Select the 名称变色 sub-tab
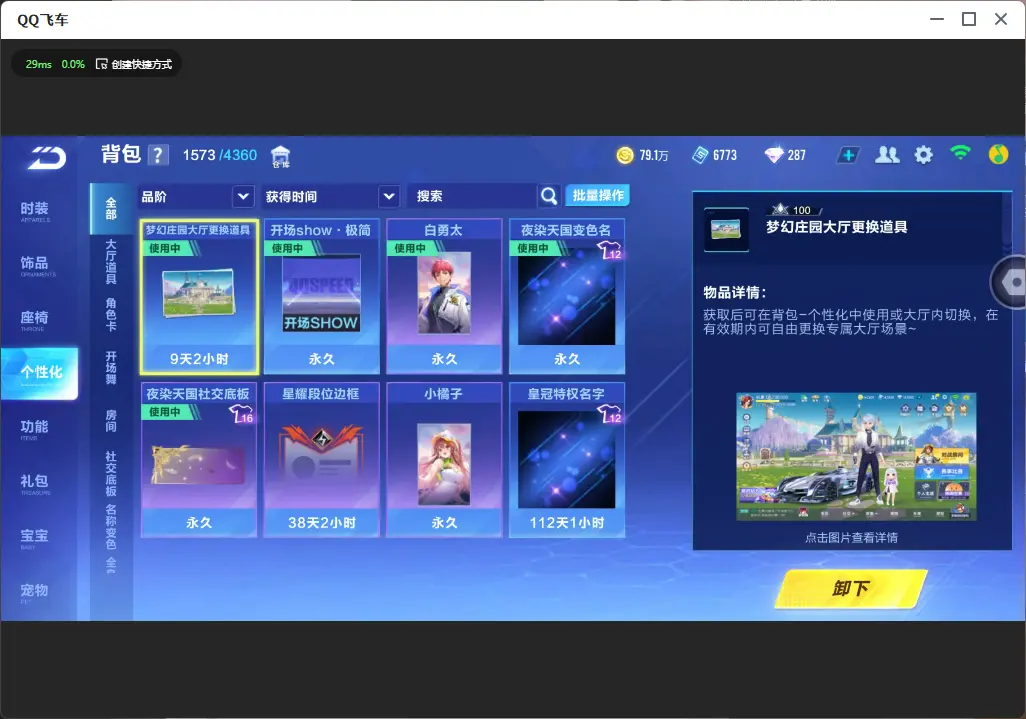 click(111, 527)
